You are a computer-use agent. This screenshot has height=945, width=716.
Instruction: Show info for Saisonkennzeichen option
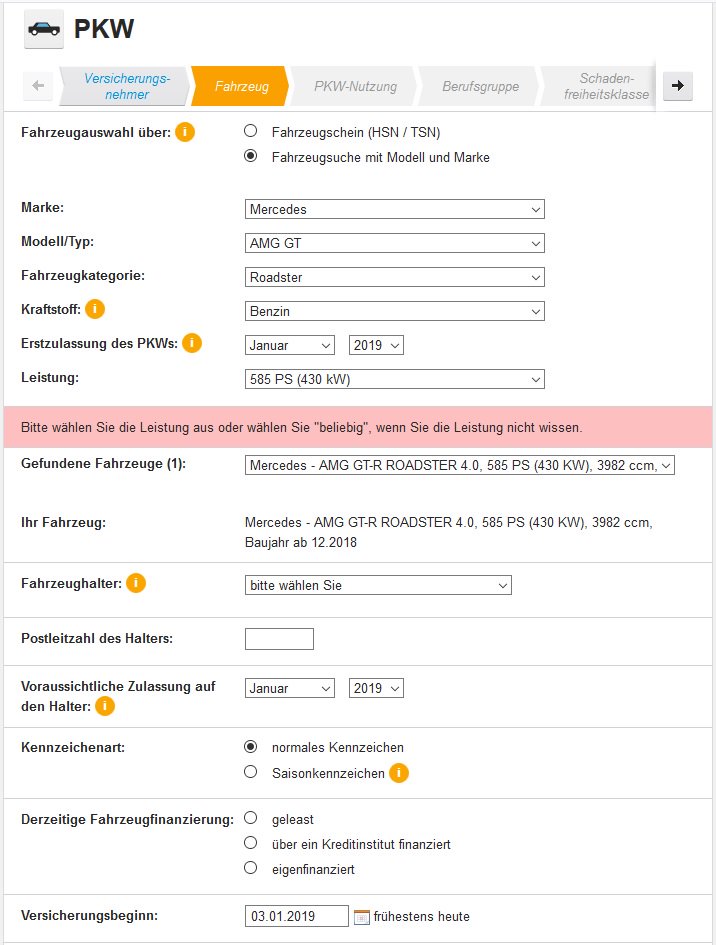(398, 773)
